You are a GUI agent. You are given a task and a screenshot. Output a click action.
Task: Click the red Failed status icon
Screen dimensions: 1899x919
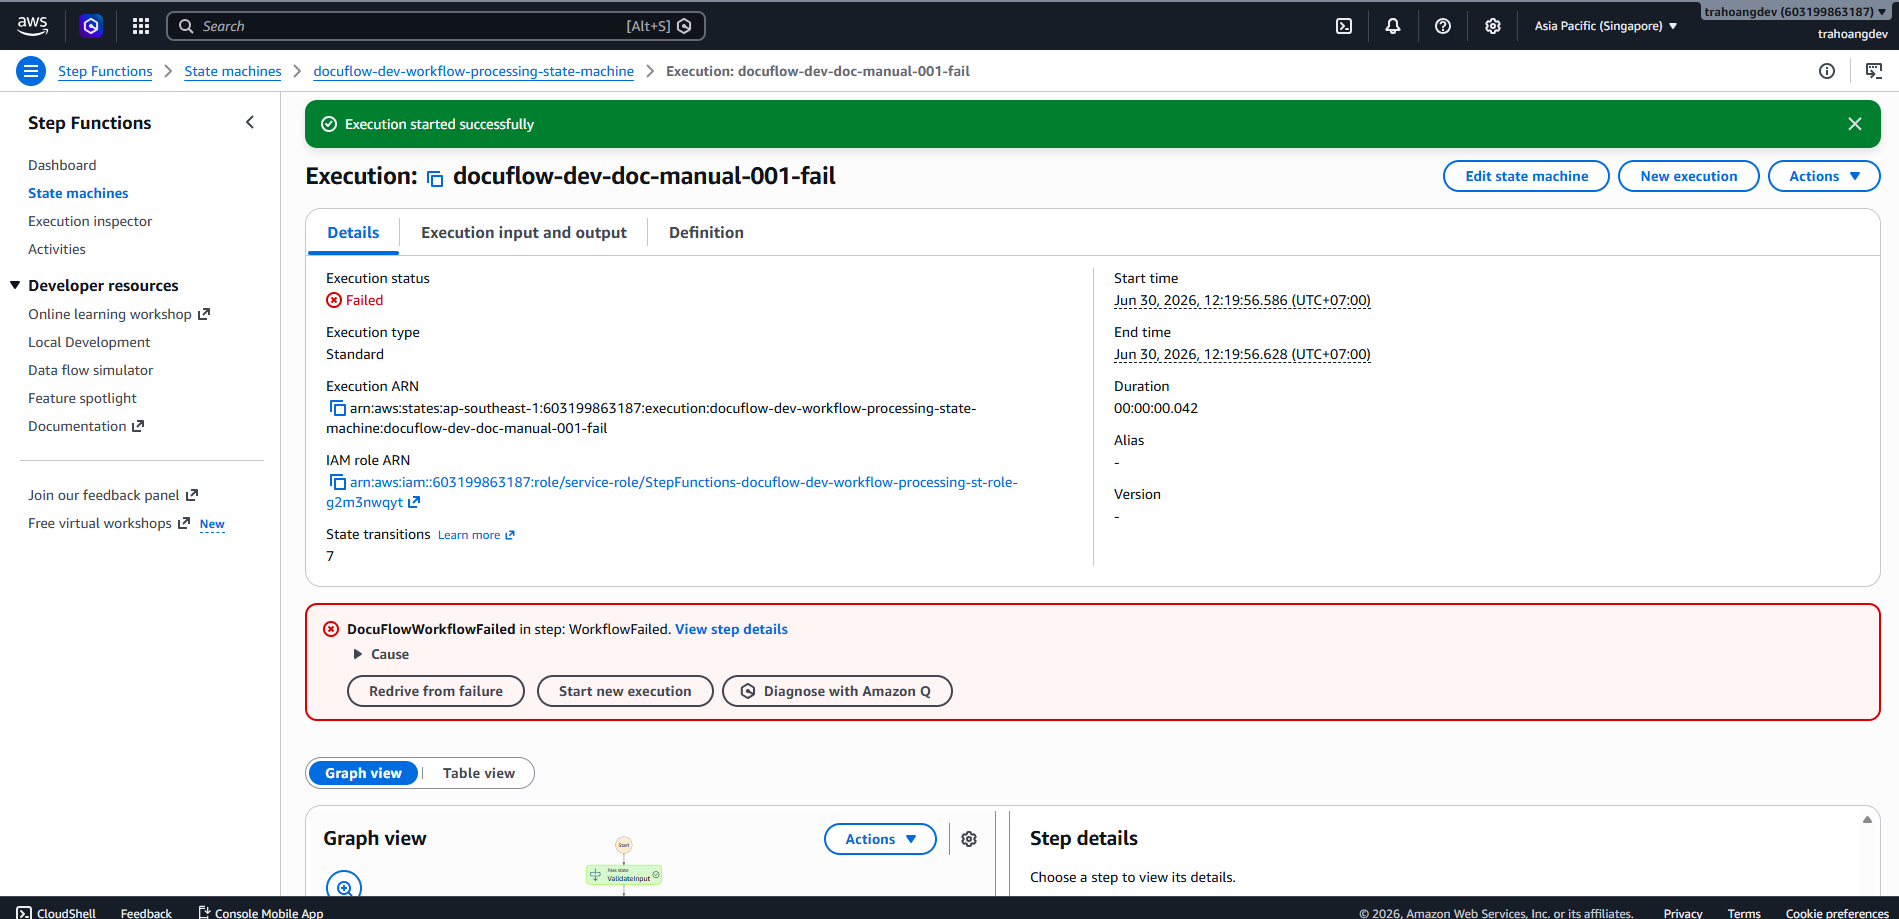pyautogui.click(x=334, y=300)
